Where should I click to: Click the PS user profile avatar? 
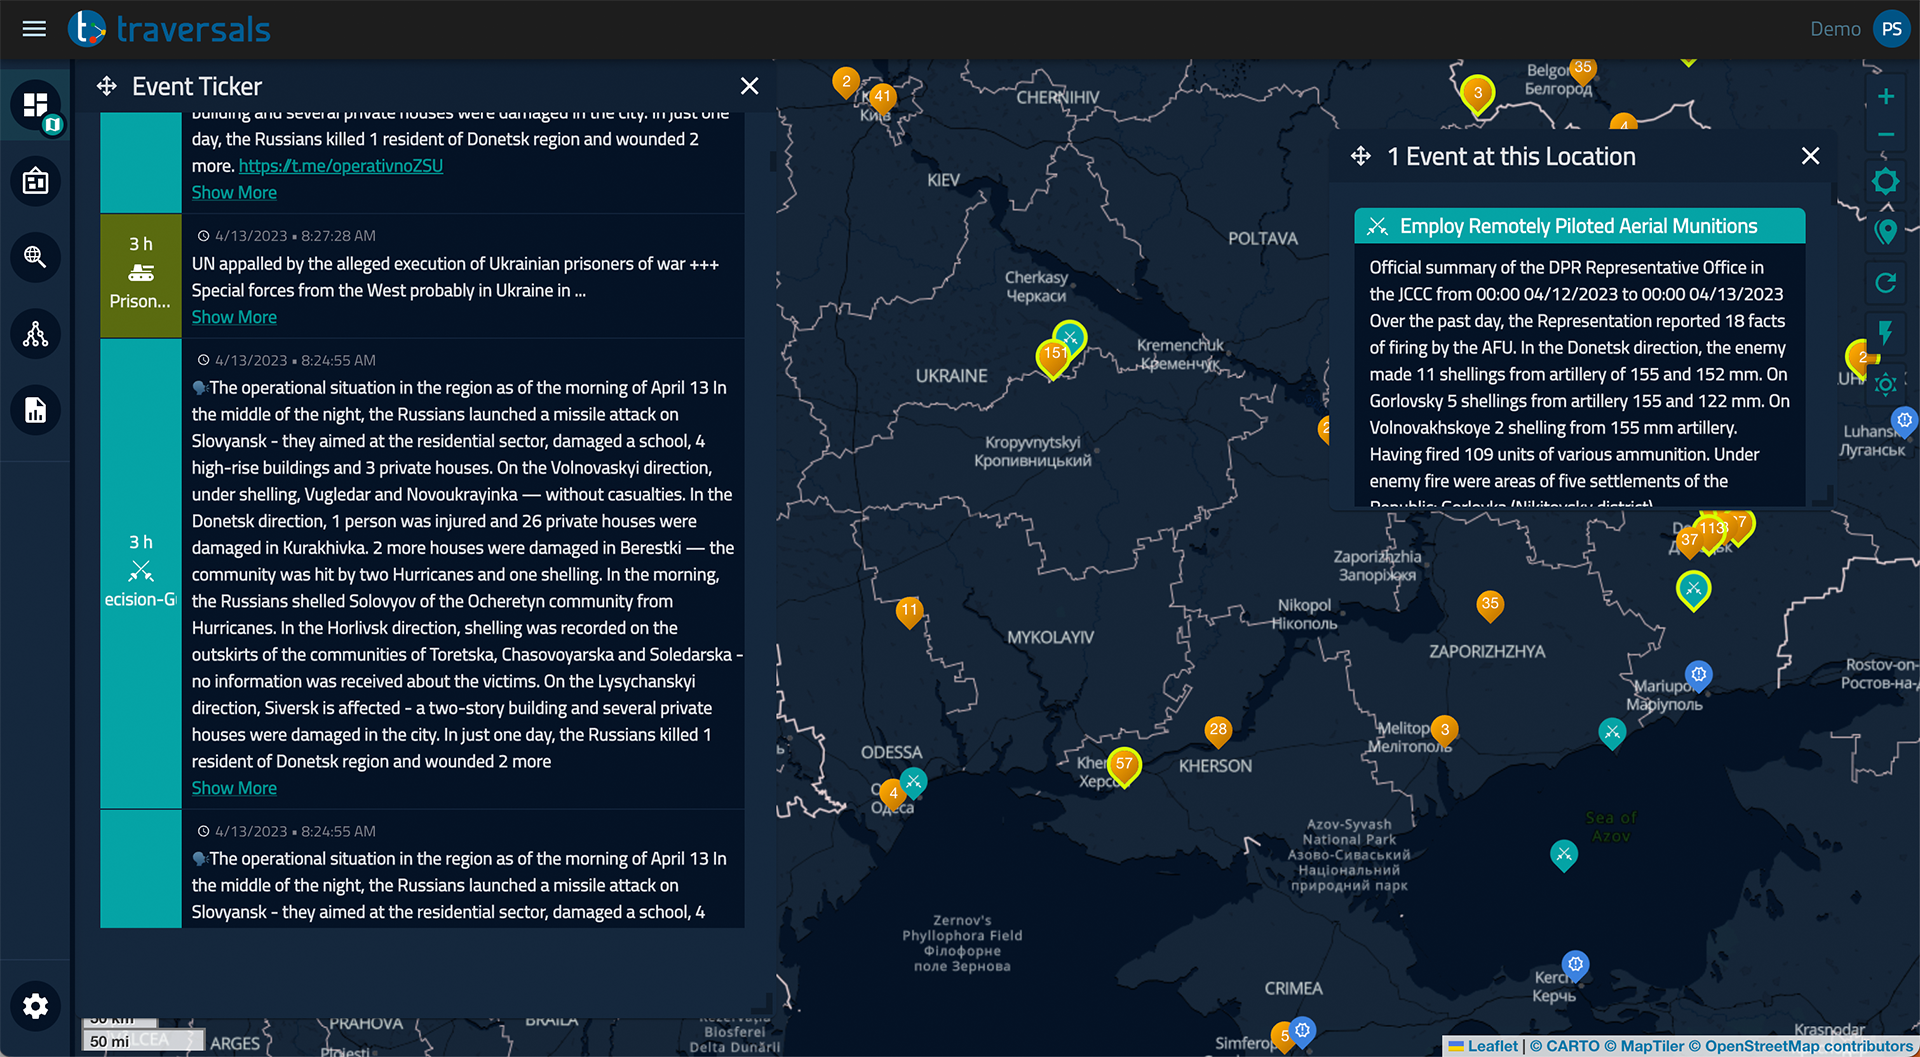click(x=1891, y=29)
